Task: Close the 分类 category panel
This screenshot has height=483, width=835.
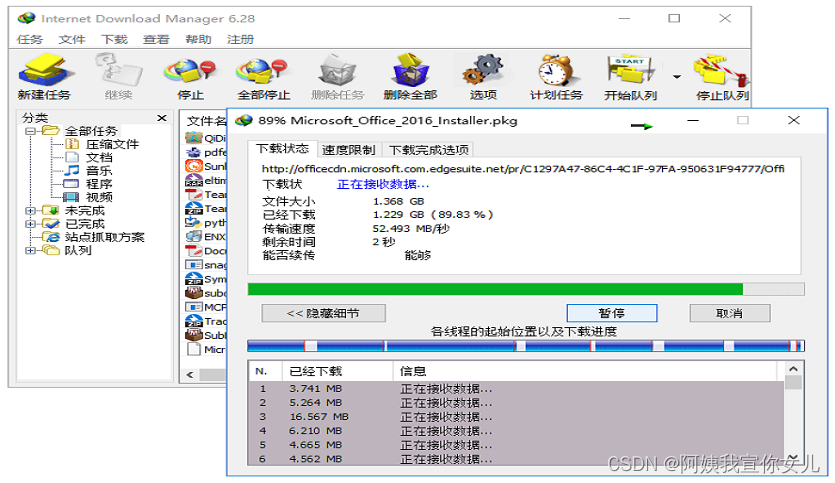Action: pyautogui.click(x=162, y=118)
